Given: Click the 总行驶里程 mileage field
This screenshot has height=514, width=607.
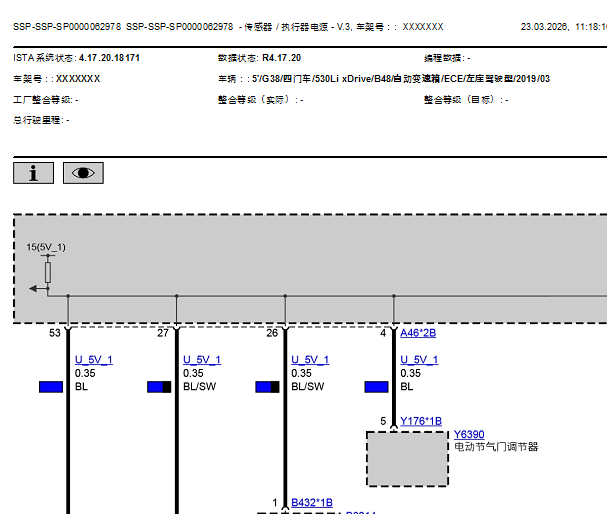Looking at the screenshot, I should [x=41, y=120].
